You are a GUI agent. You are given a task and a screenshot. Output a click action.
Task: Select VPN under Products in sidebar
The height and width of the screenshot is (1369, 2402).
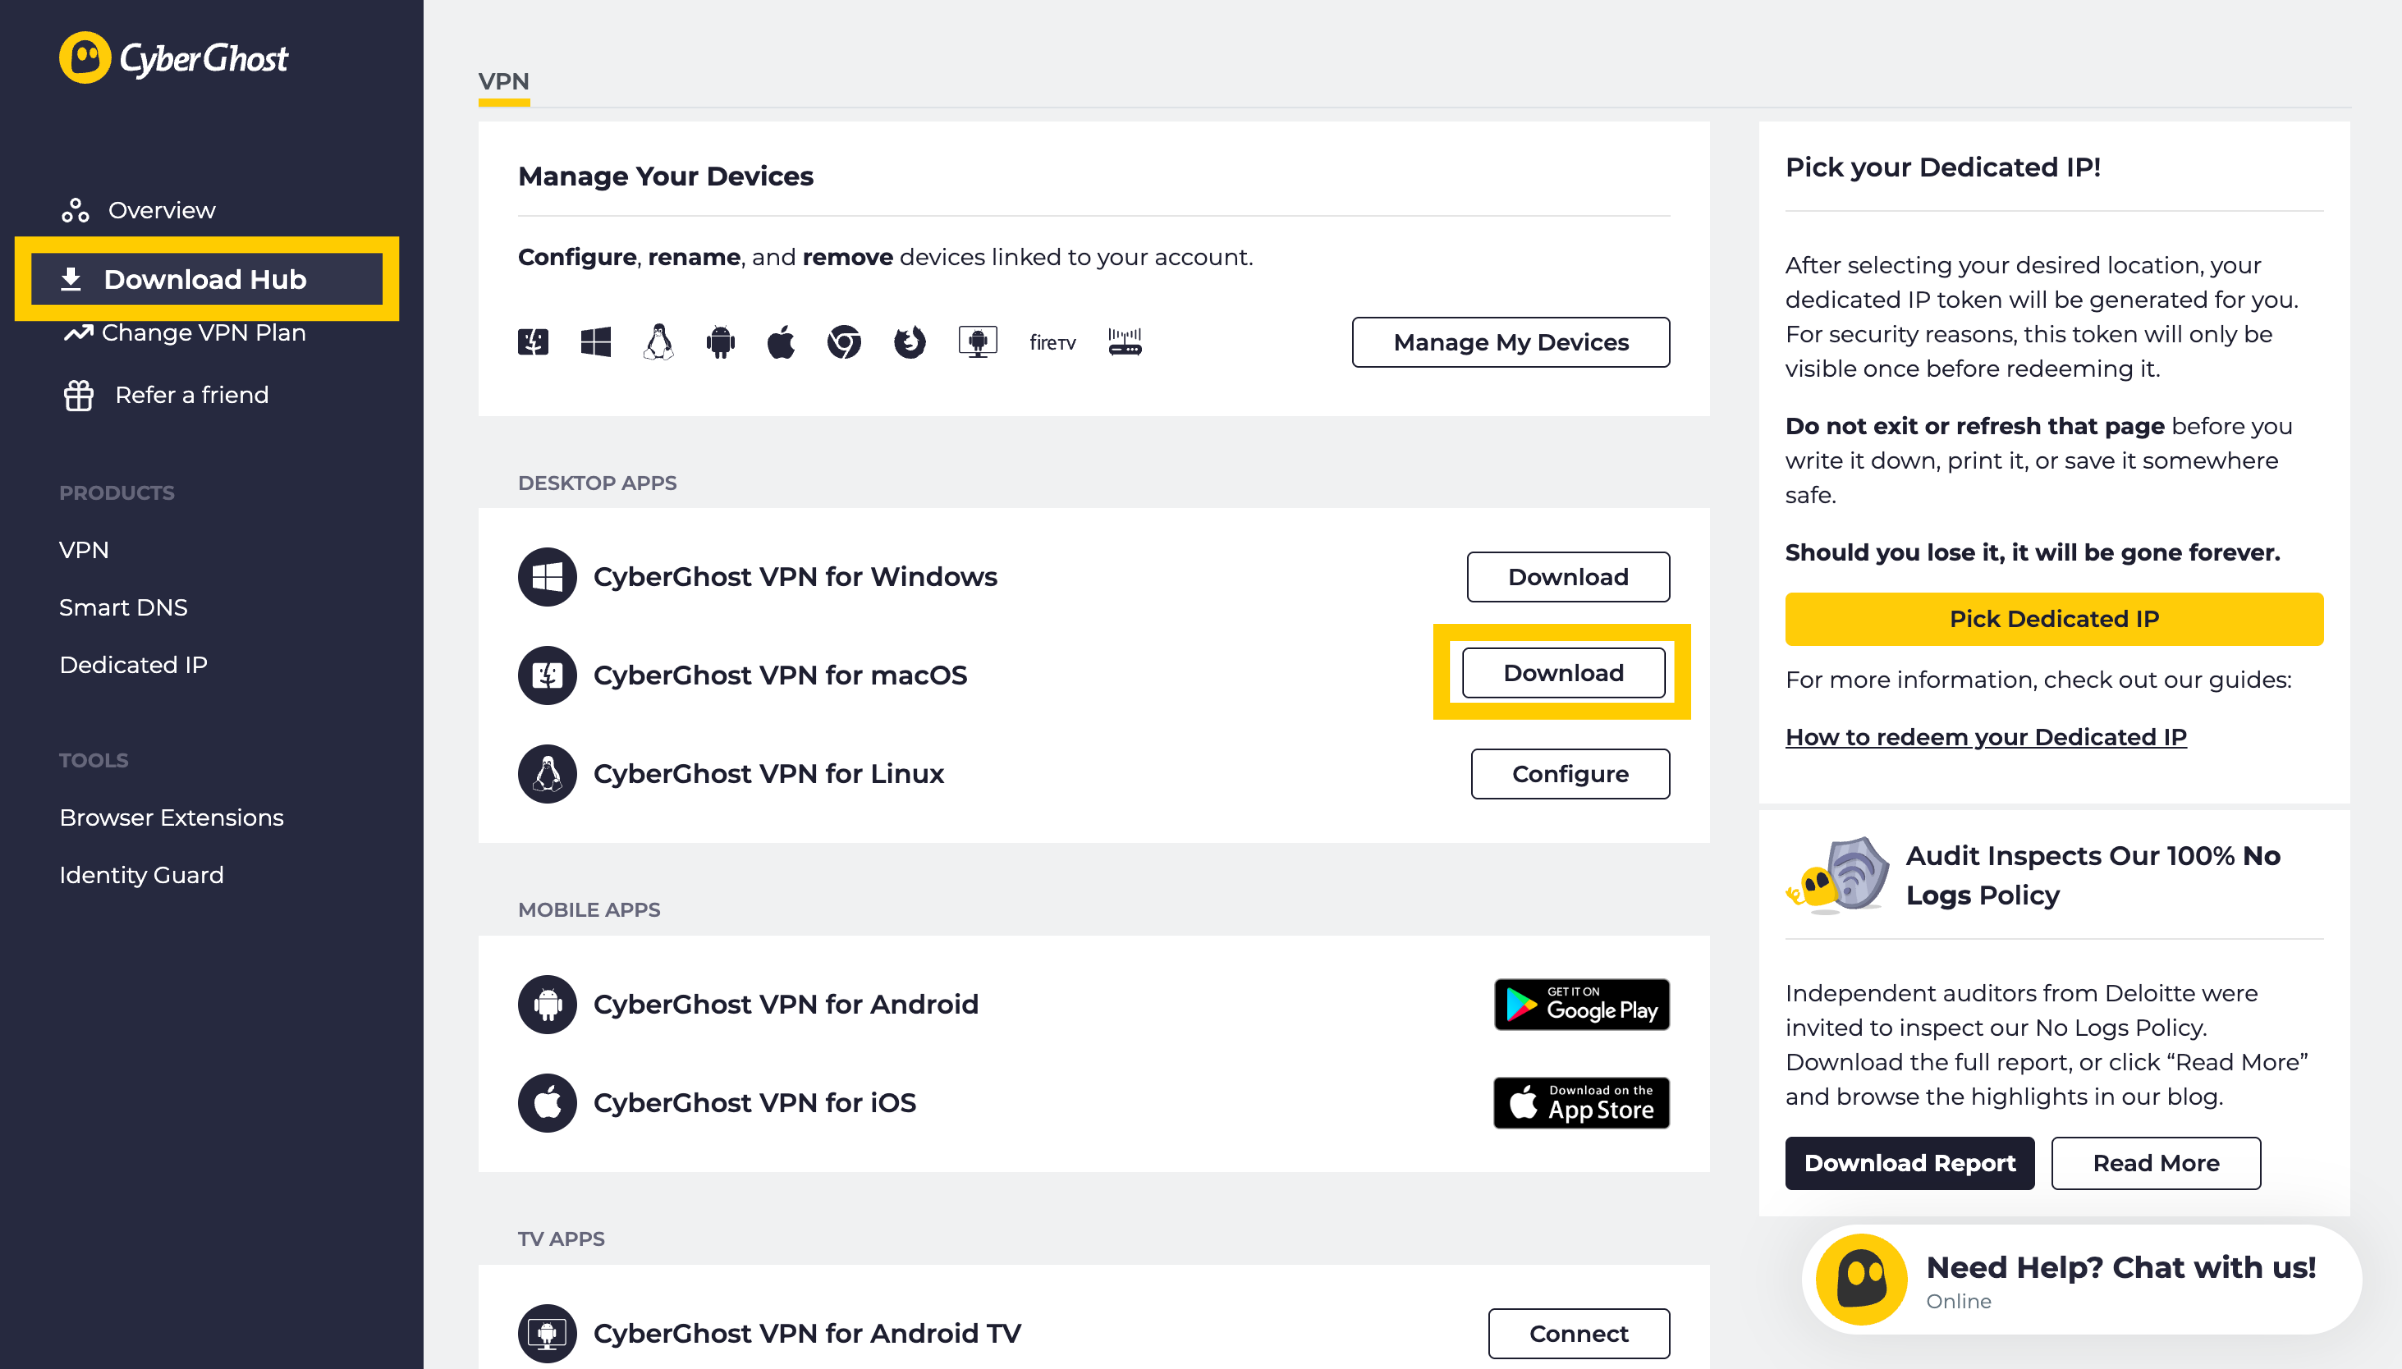tap(84, 550)
